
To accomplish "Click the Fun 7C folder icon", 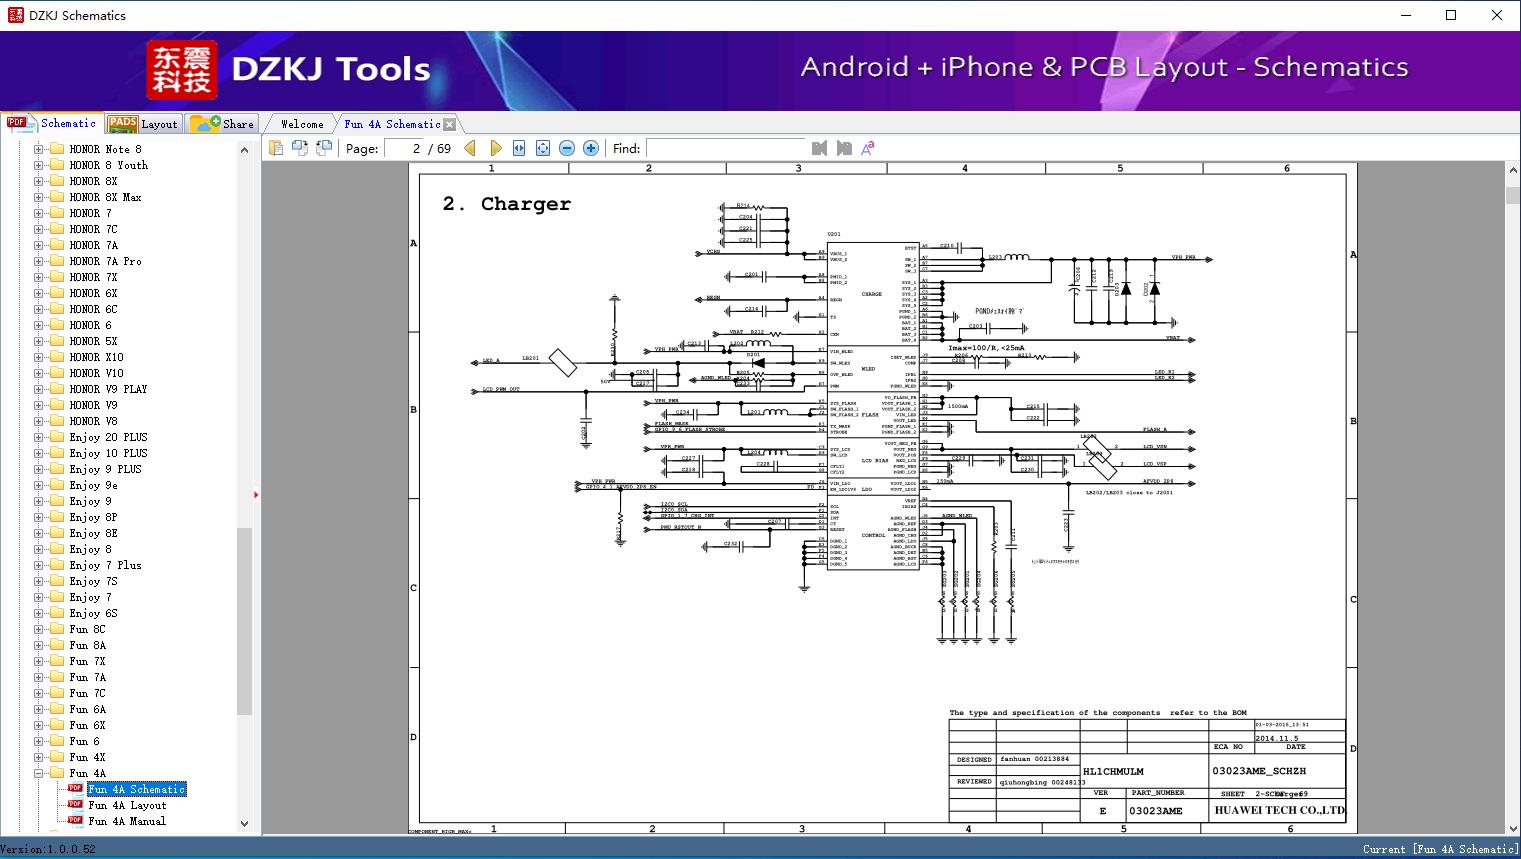I will [57, 693].
